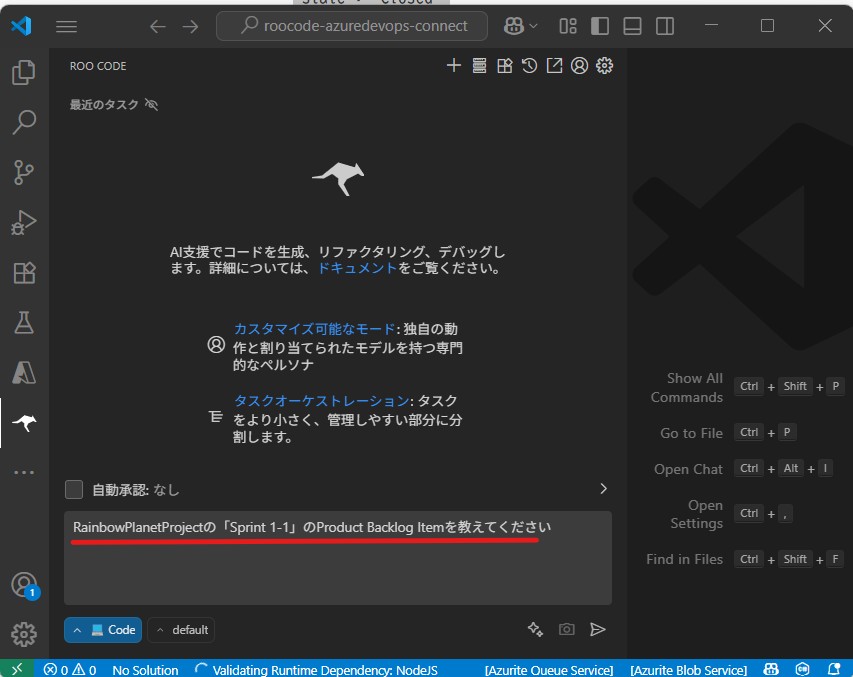Open the カスタマイズ可能なモード link

(314, 329)
